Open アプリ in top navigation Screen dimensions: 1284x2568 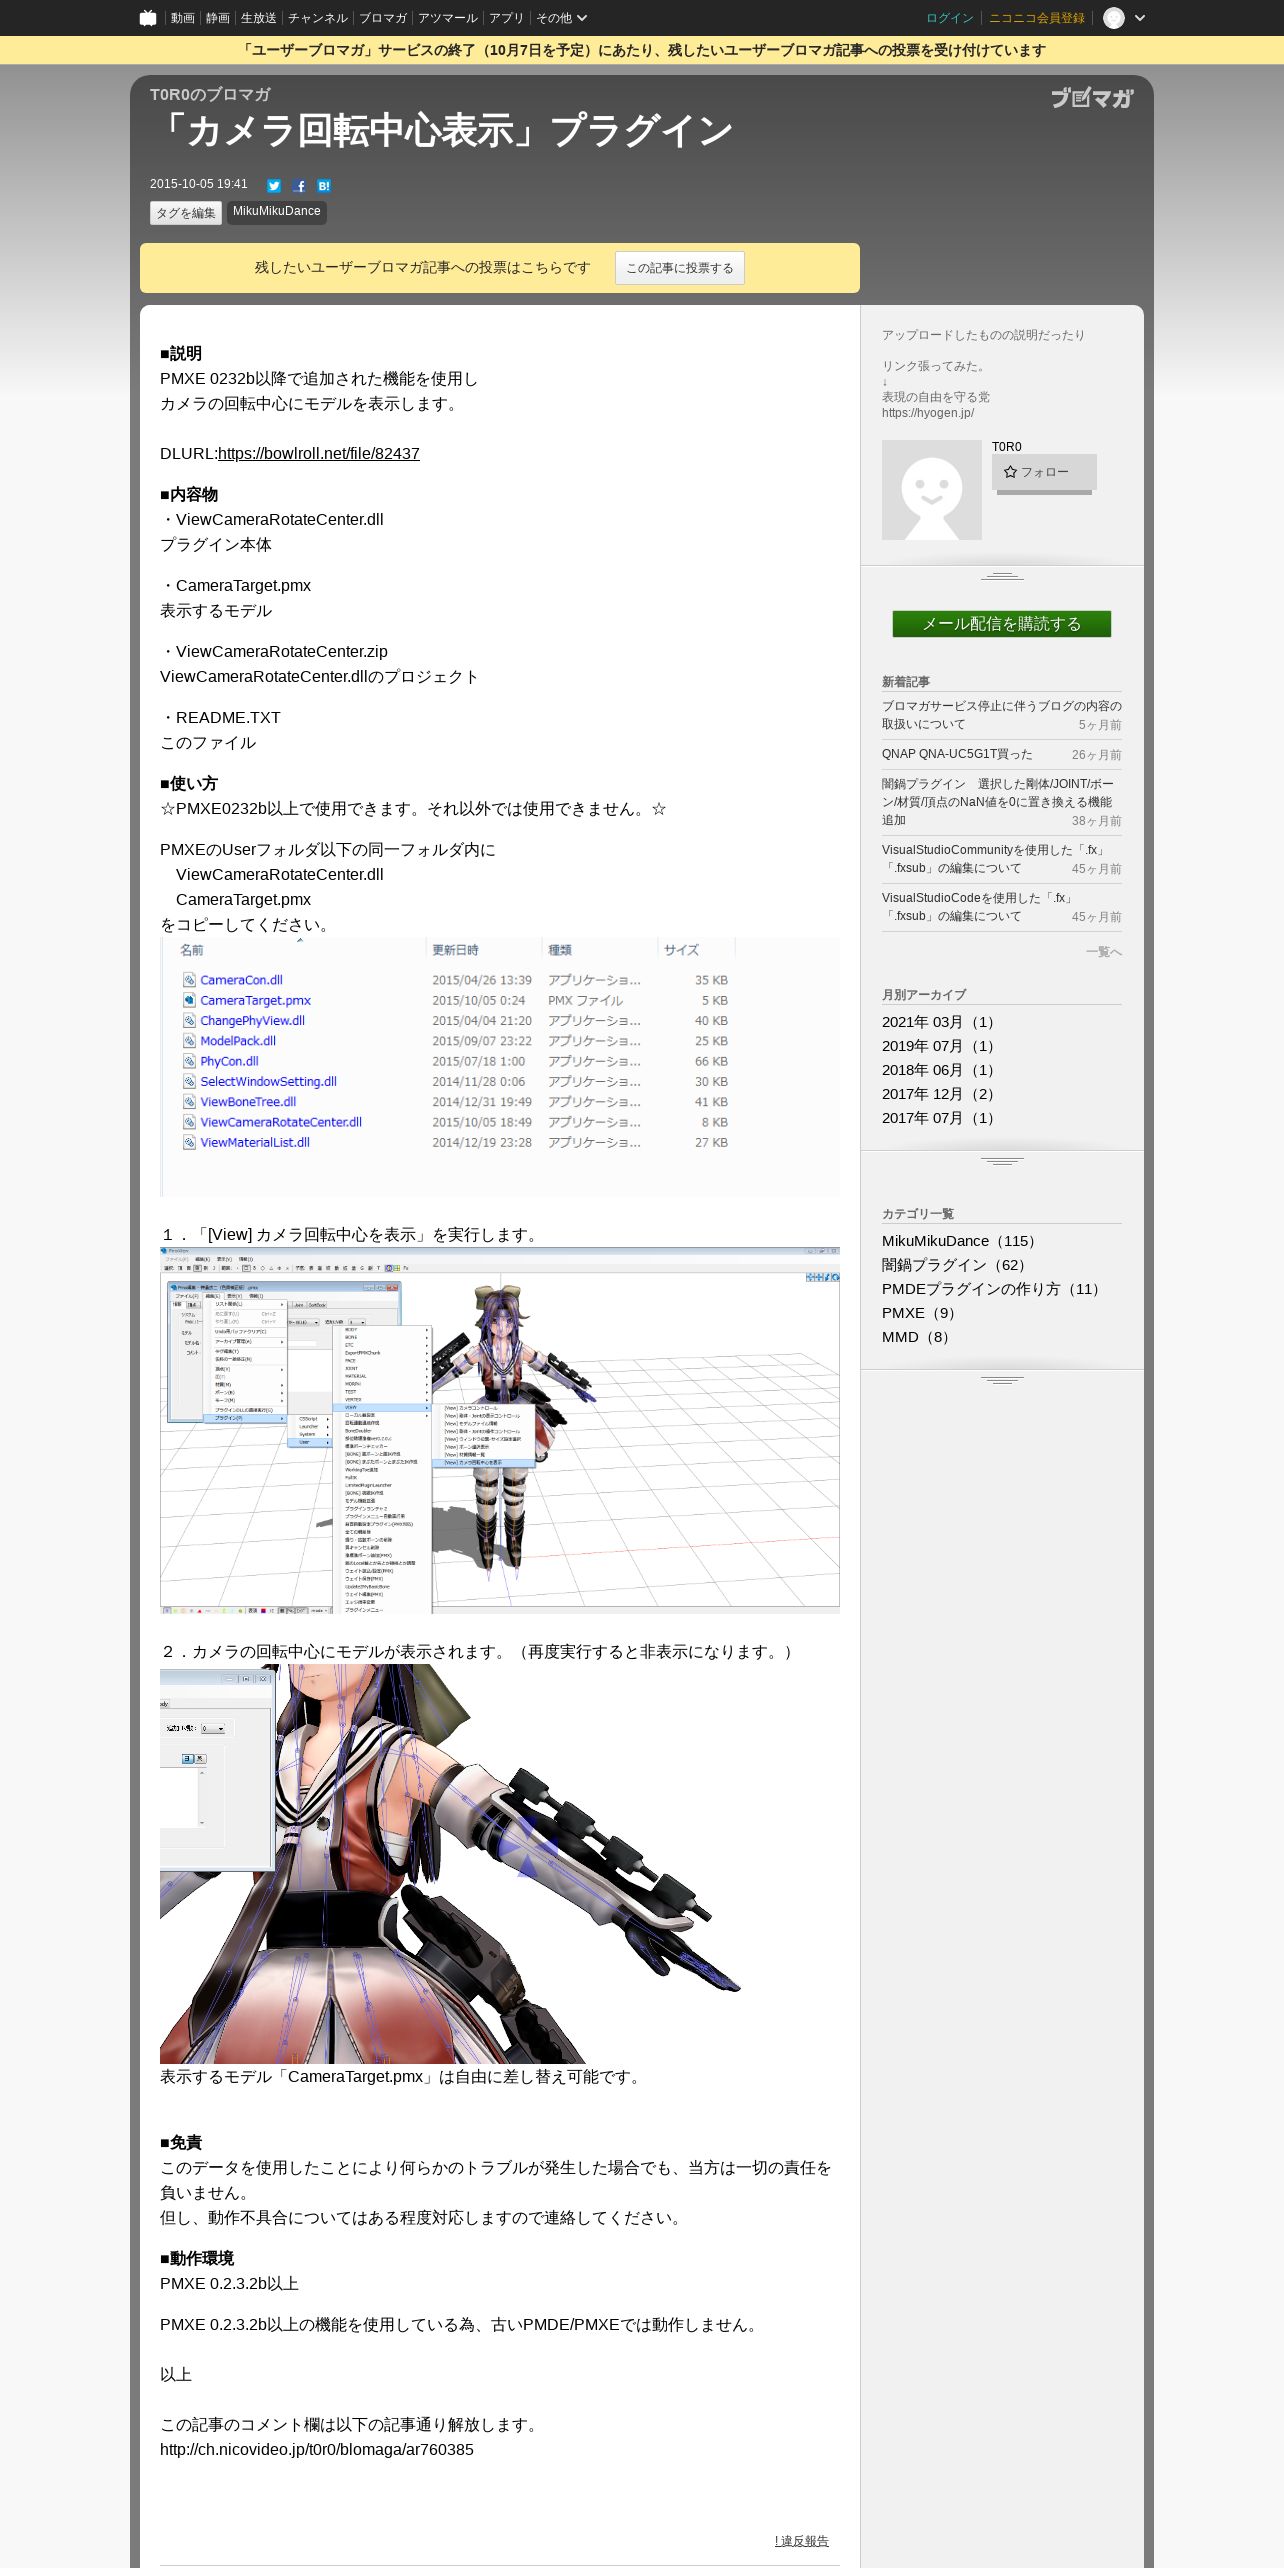[507, 18]
